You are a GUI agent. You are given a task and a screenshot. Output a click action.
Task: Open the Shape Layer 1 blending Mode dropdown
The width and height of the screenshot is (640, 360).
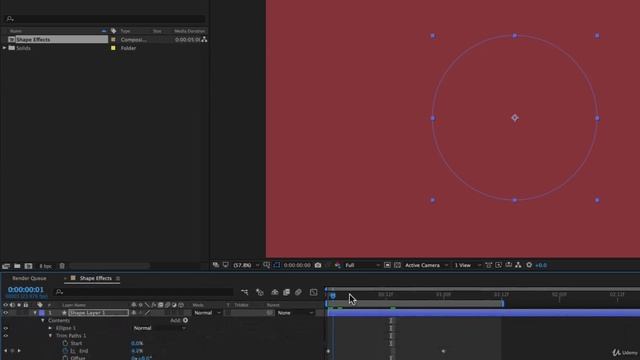pos(207,313)
